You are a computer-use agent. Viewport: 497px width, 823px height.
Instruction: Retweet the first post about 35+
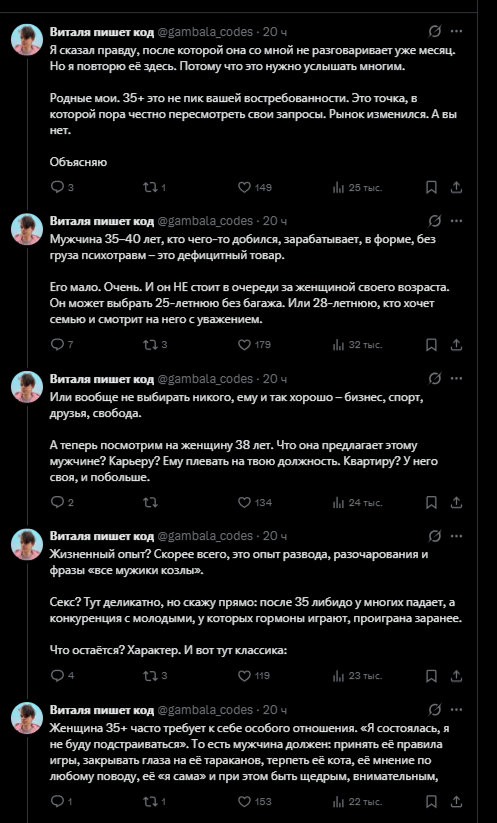click(x=154, y=187)
